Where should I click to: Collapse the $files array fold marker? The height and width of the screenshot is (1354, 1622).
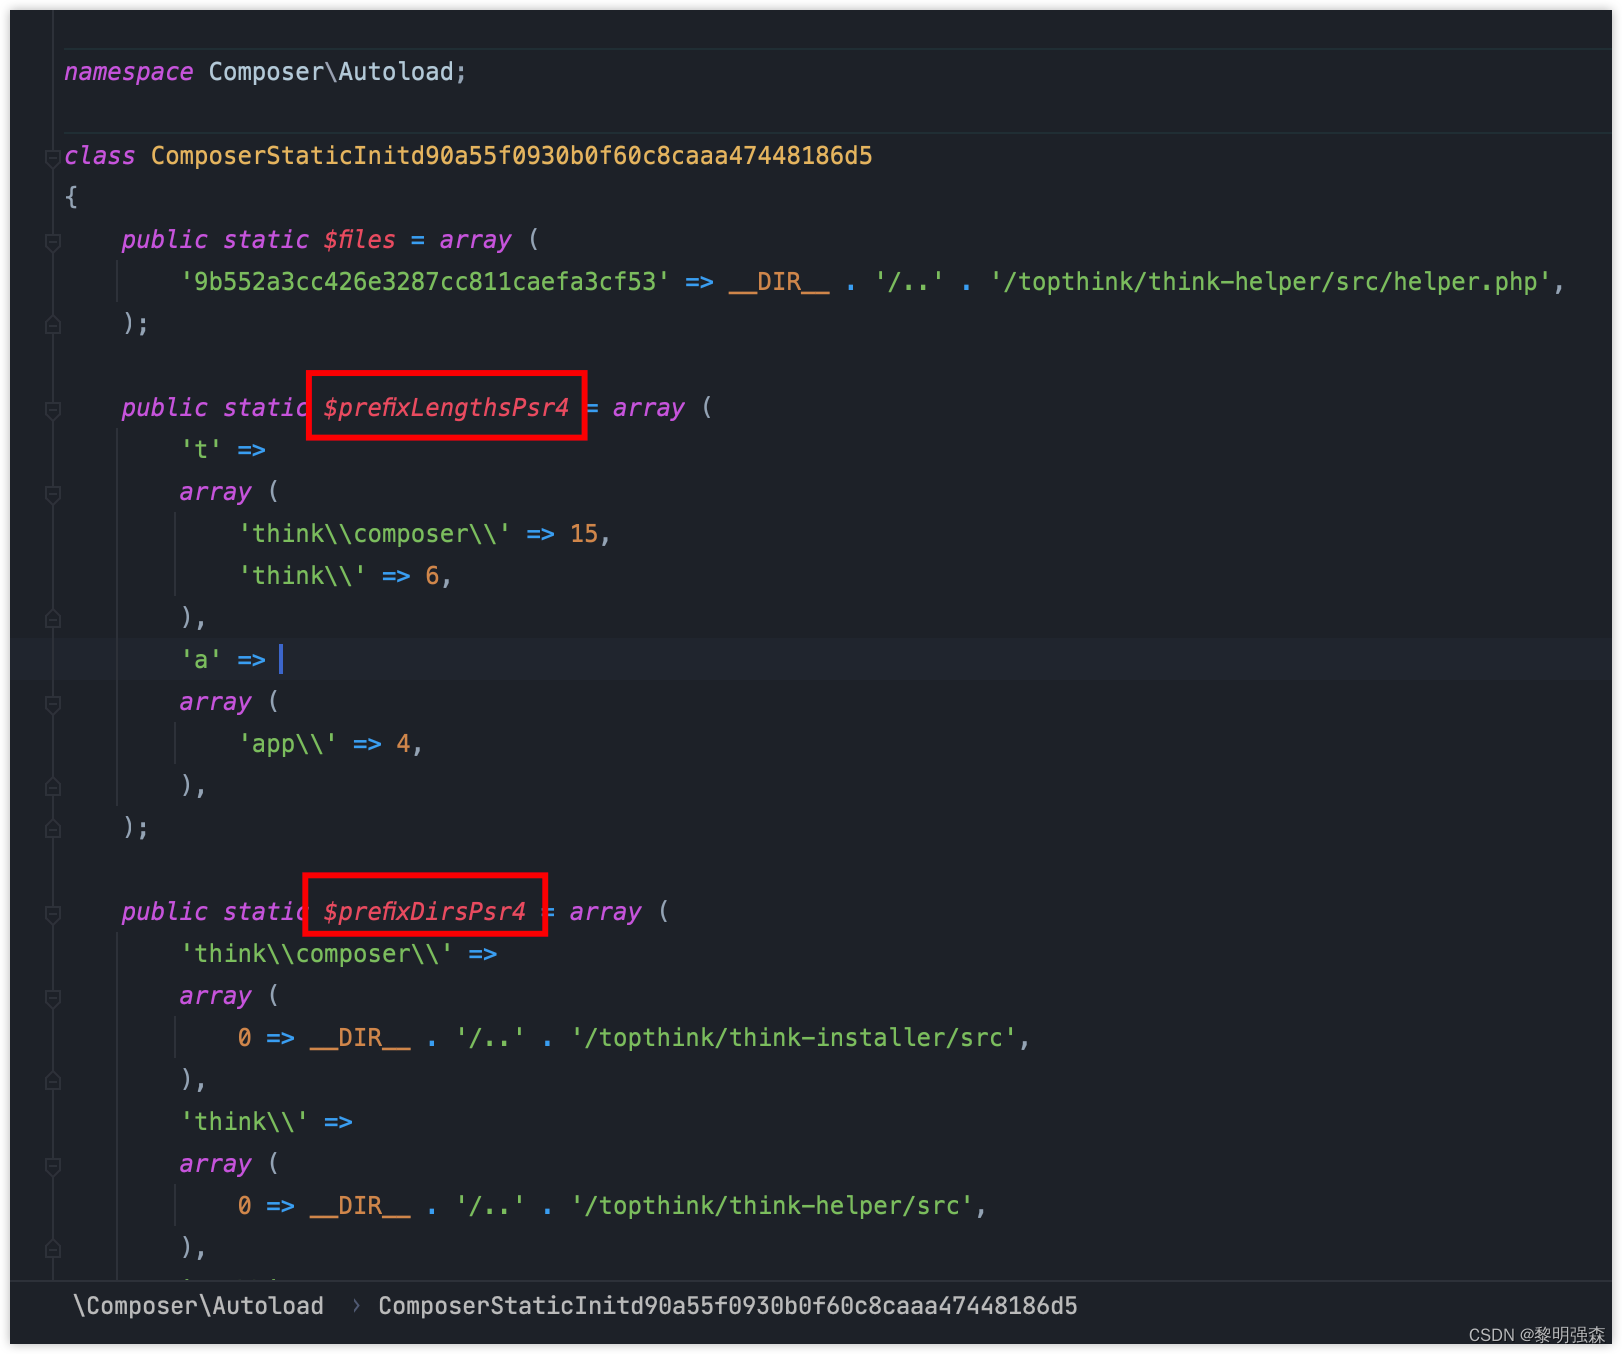[53, 241]
